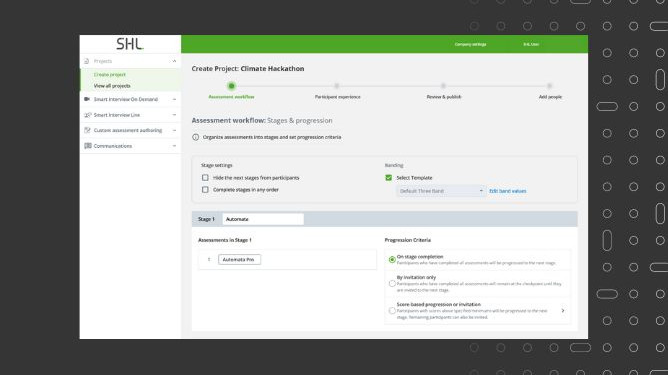Click the Assessment workflow step circle
The image size is (668, 375).
(x=231, y=86)
